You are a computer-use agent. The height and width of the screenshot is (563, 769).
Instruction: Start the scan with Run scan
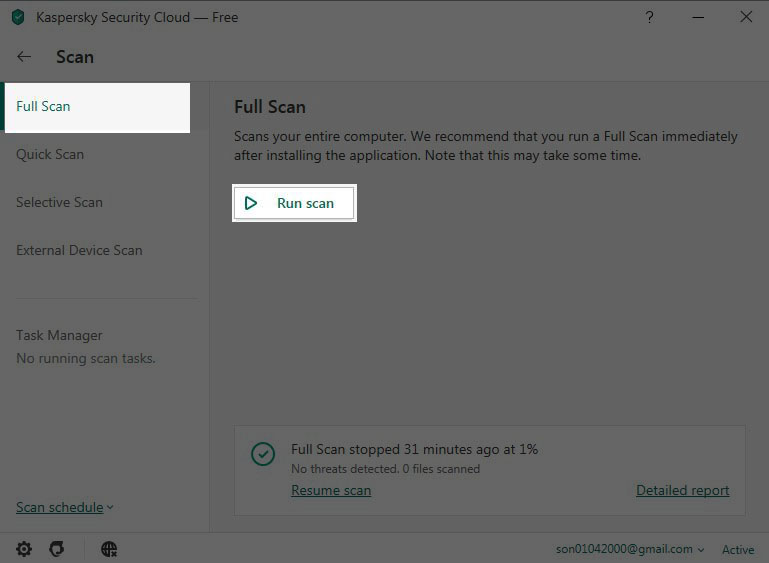(x=294, y=203)
